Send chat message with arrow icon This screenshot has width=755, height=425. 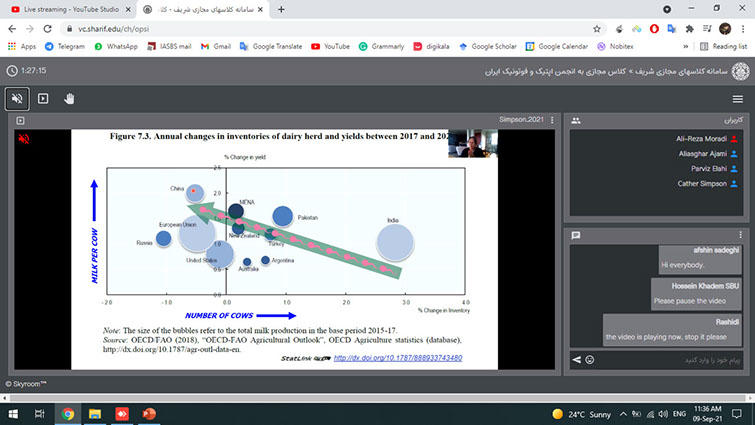576,359
